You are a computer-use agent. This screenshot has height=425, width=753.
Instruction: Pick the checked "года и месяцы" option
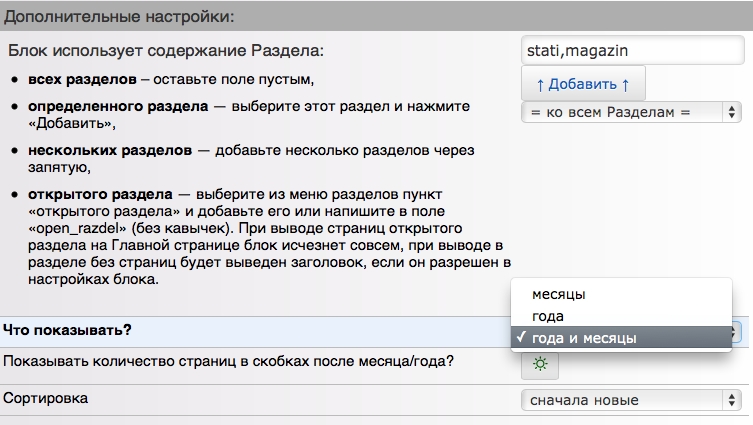click(583, 338)
